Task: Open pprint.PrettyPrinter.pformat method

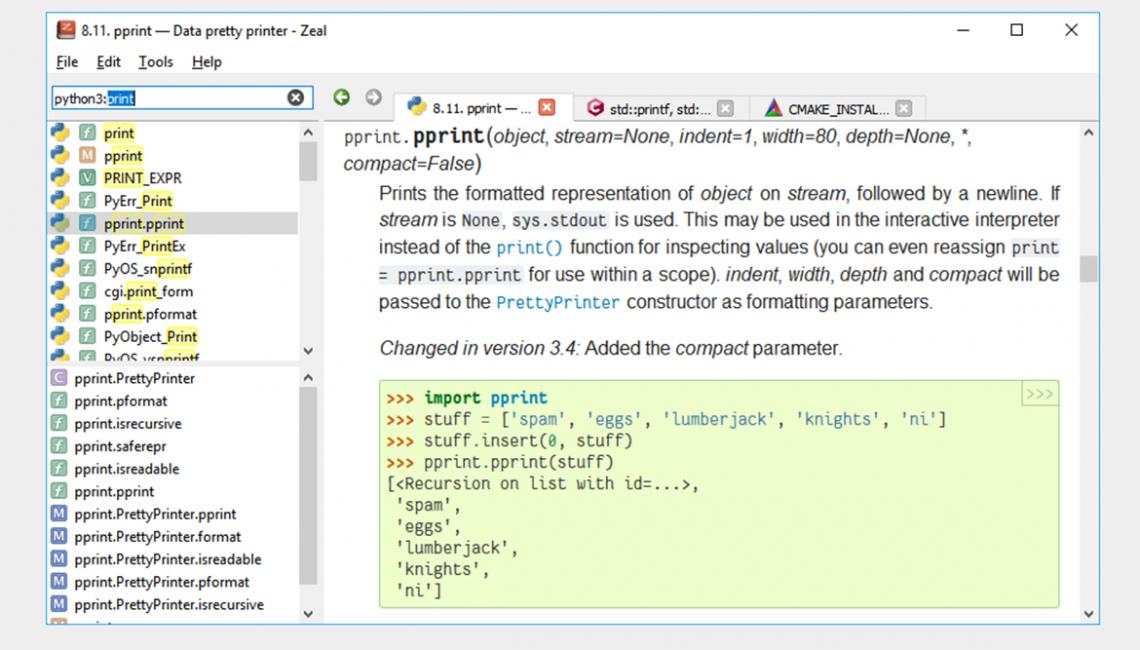Action: 173,582
